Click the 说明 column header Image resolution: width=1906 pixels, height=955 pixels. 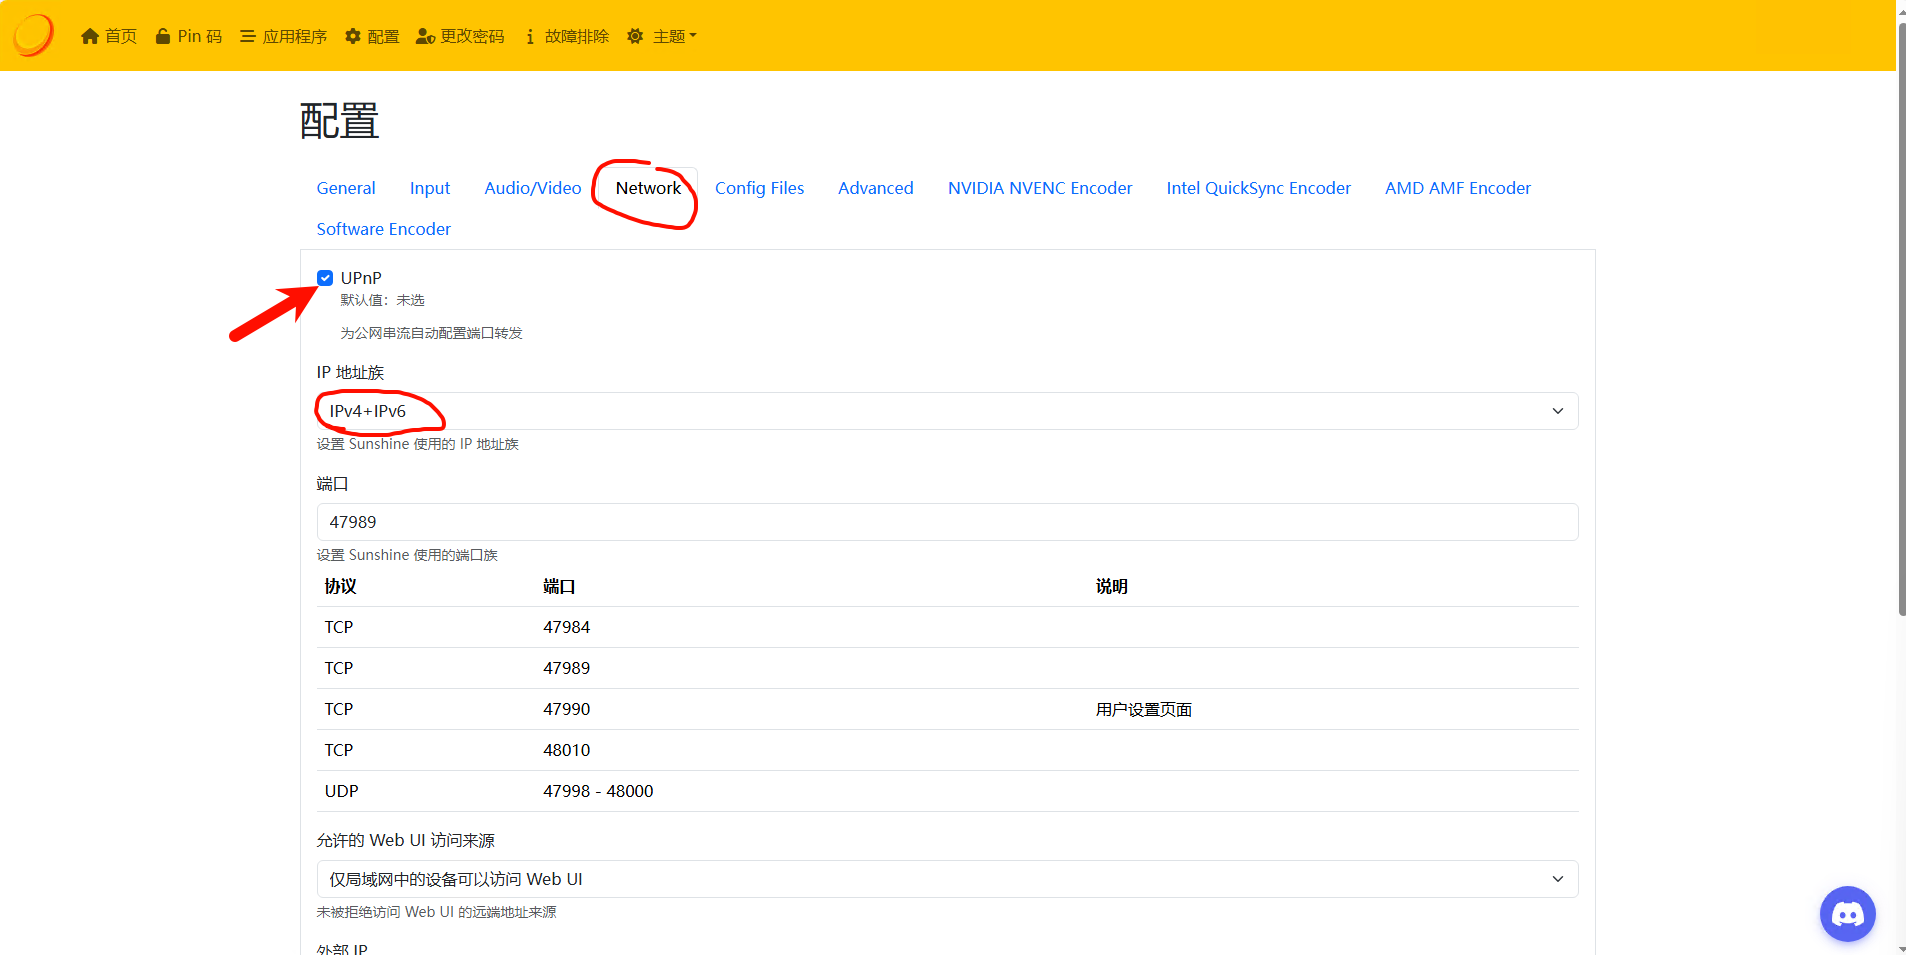1111,586
